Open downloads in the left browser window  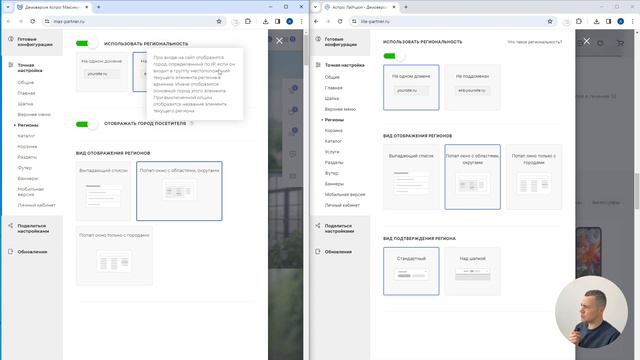pyautogui.click(x=265, y=21)
